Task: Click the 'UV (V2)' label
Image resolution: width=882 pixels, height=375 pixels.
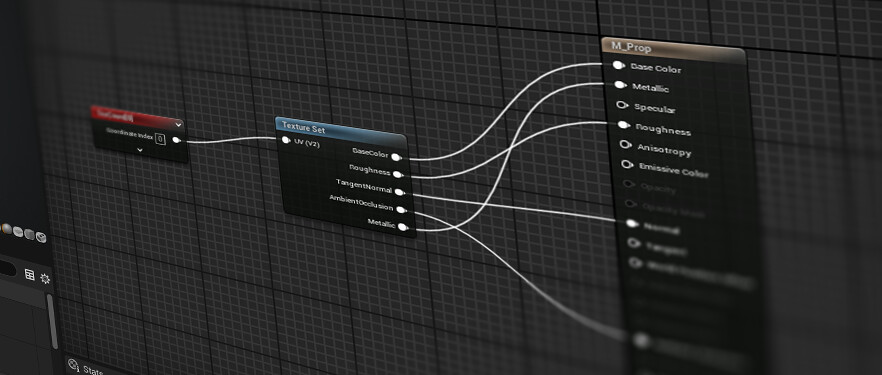Action: [x=307, y=143]
